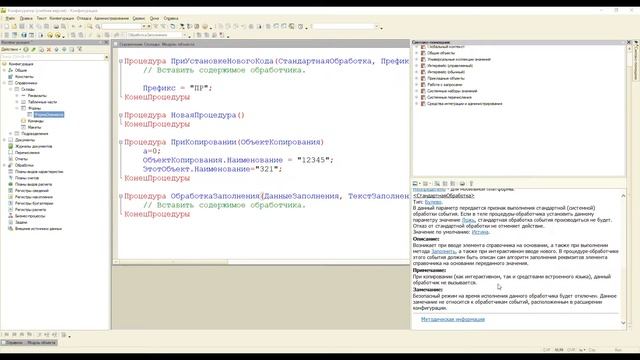Follow the Истина link in help text
Image resolution: width=640 pixels, height=360 pixels.
pos(480,232)
